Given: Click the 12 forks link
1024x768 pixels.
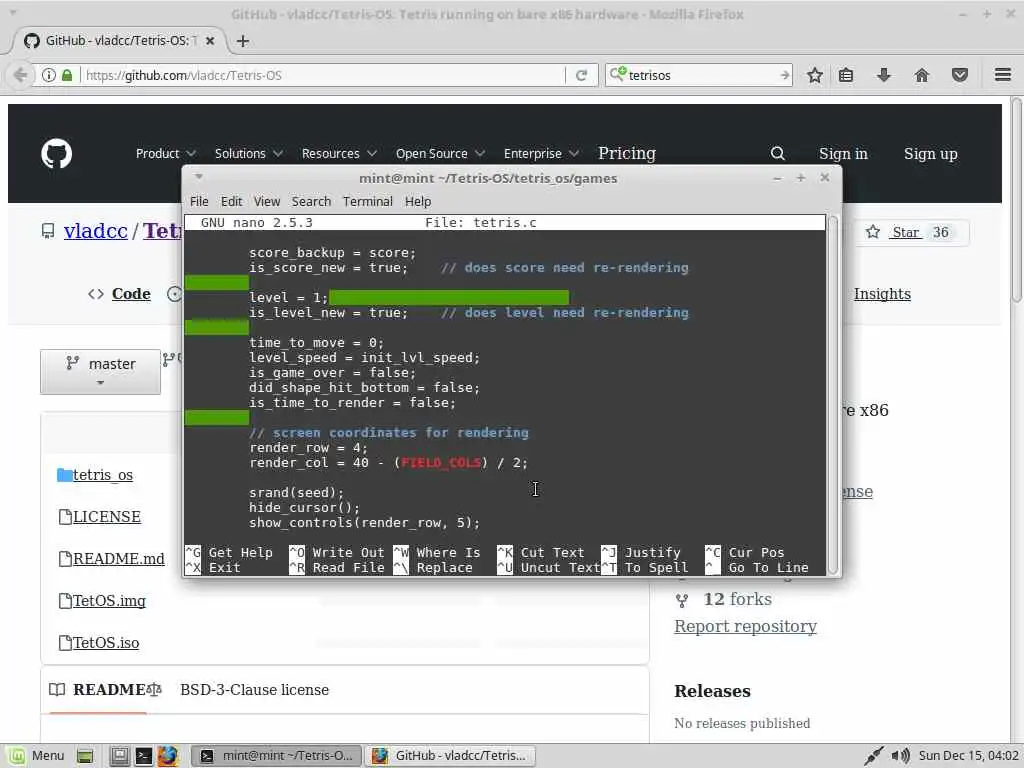Looking at the screenshot, I should pyautogui.click(x=737, y=599).
